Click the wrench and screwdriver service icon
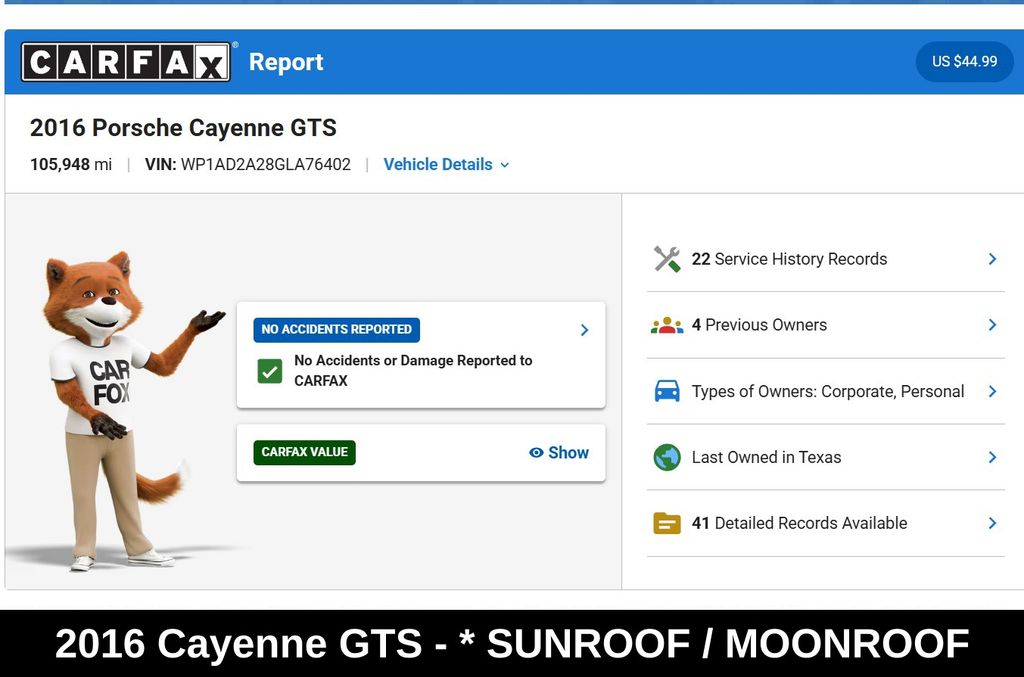This screenshot has width=1024, height=677. [x=667, y=259]
